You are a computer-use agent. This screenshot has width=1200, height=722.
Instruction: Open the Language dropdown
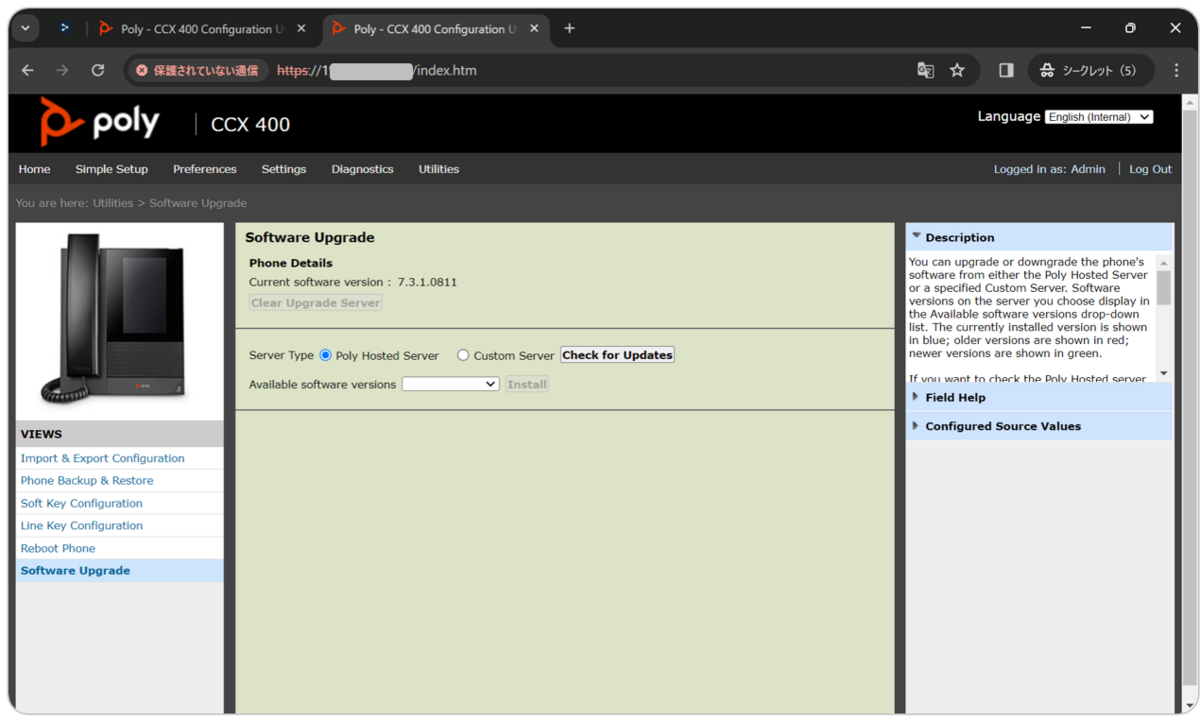(x=1098, y=117)
